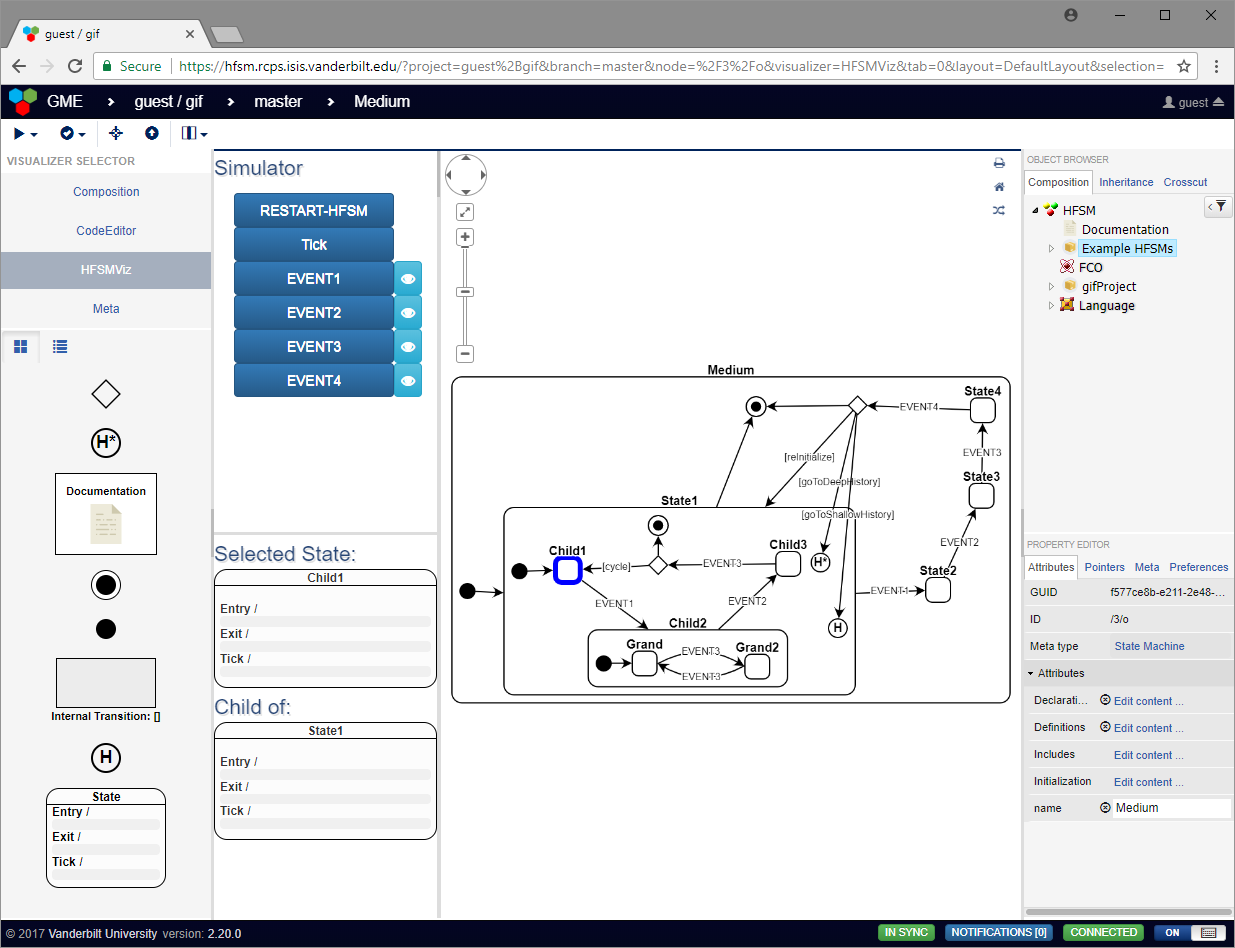Viewport: 1235px width, 948px height.
Task: Select Documentation item in Object Browser tree
Action: (x=1125, y=229)
